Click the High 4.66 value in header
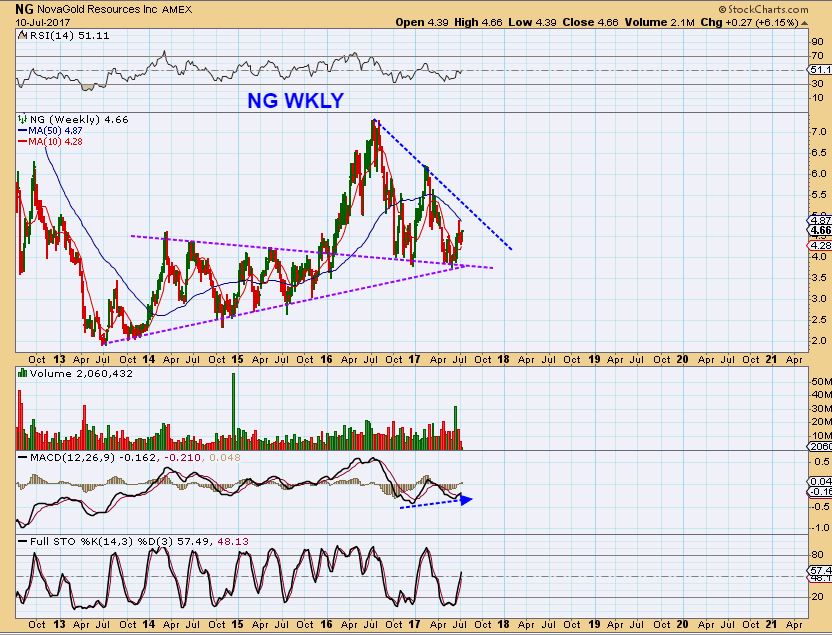 click(478, 22)
